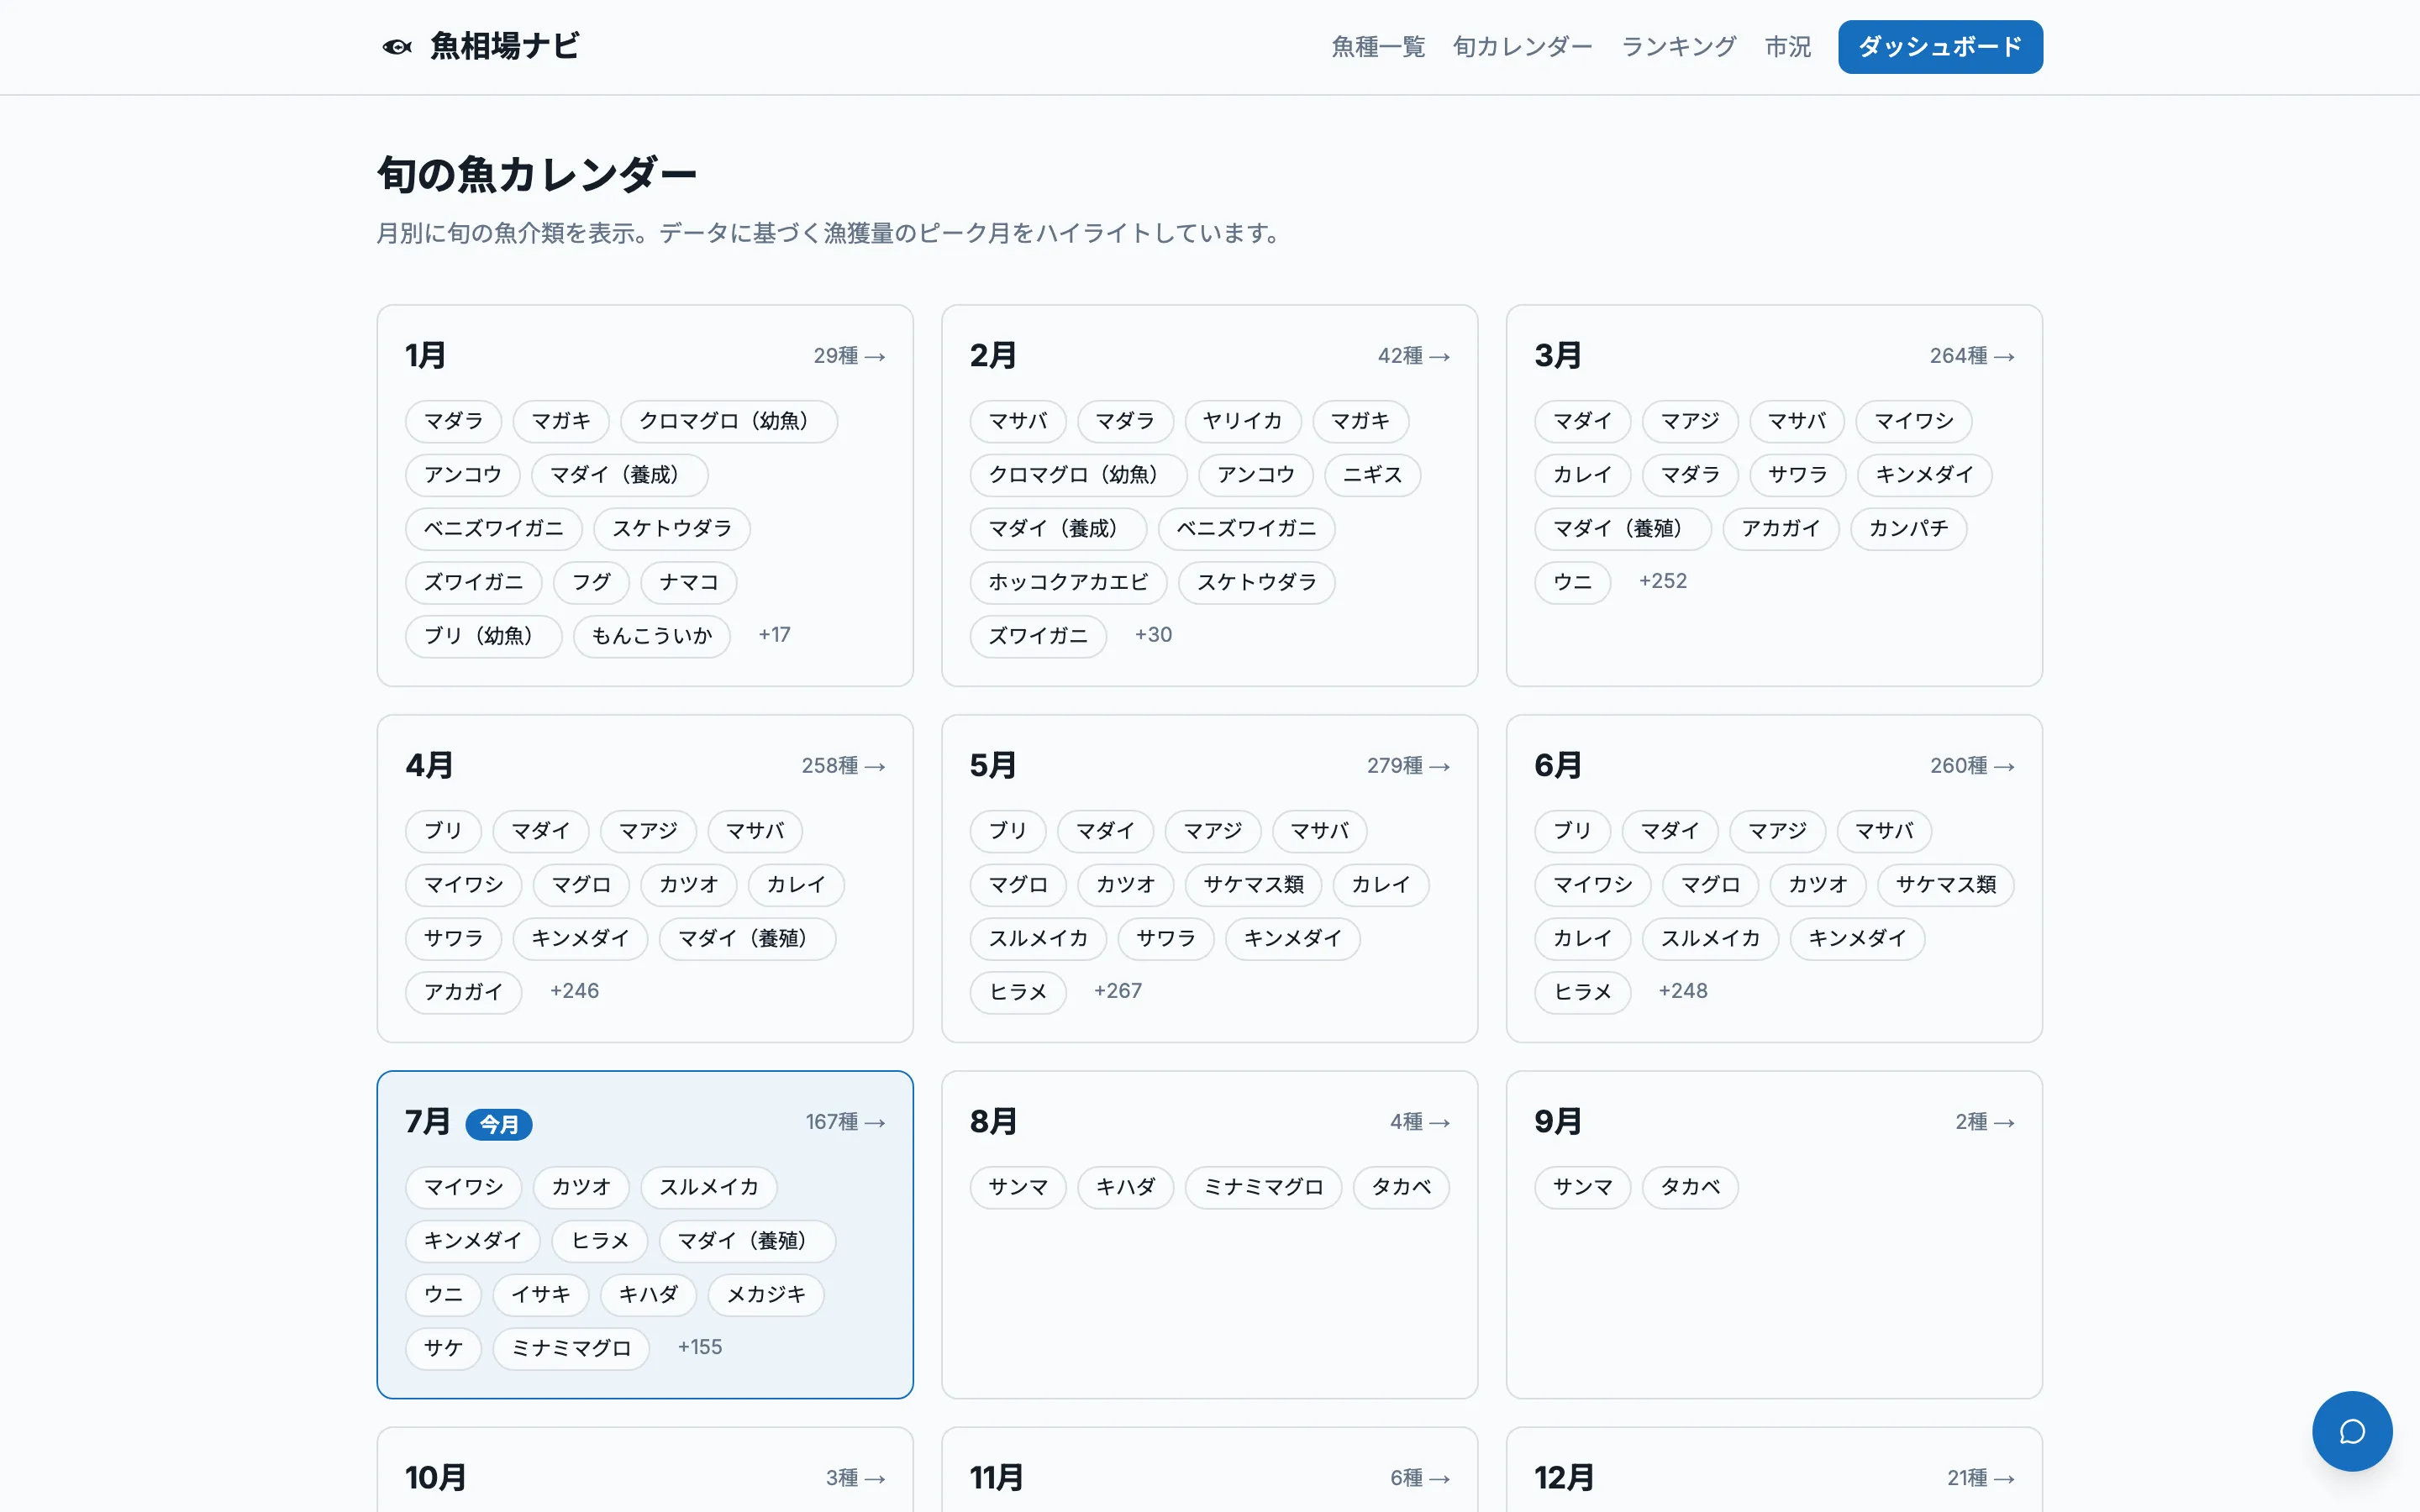Select ナマコ tag in 1月
The height and width of the screenshot is (1512, 2420).
688,582
